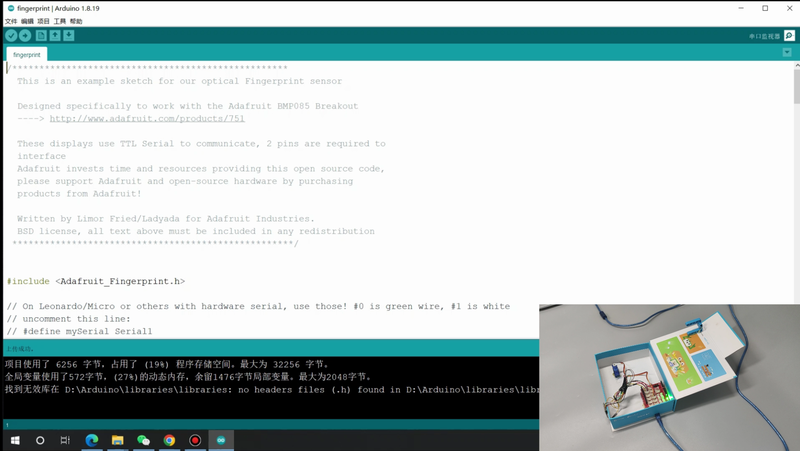Open WeChat from taskbar
This screenshot has width=800, height=451.
143,440
